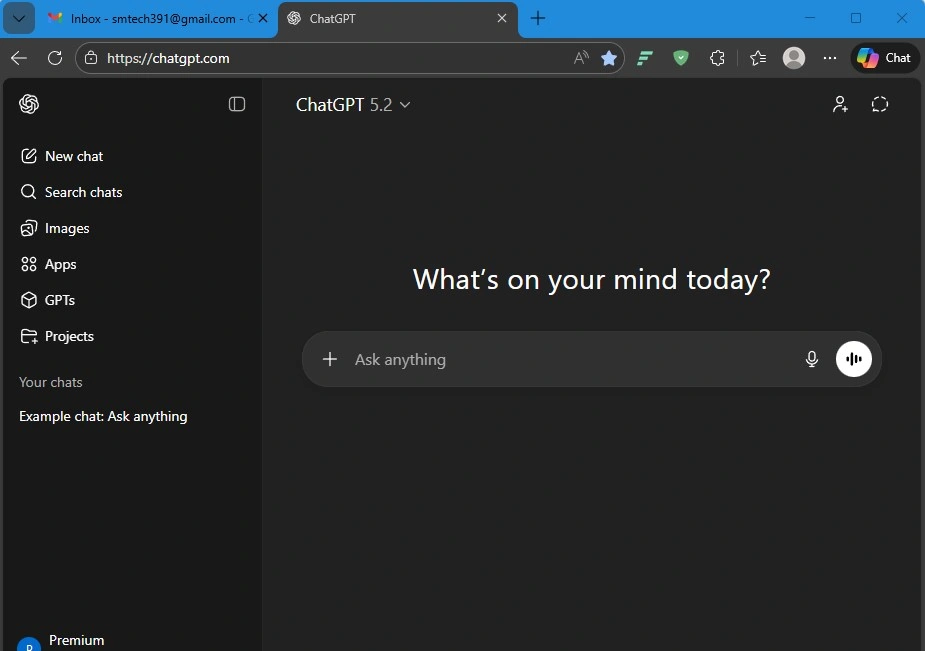Open the Example chat: Ask anything conversation
Viewport: 925px width, 651px height.
coord(103,416)
